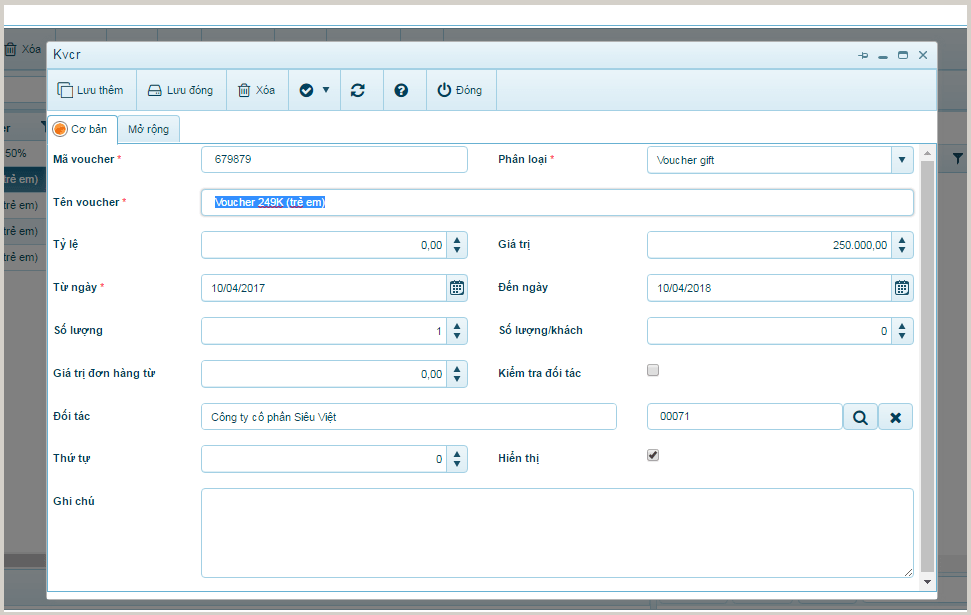This screenshot has width=971, height=615.
Task: Decrease the Số lượng/khách value
Action: tap(902, 336)
